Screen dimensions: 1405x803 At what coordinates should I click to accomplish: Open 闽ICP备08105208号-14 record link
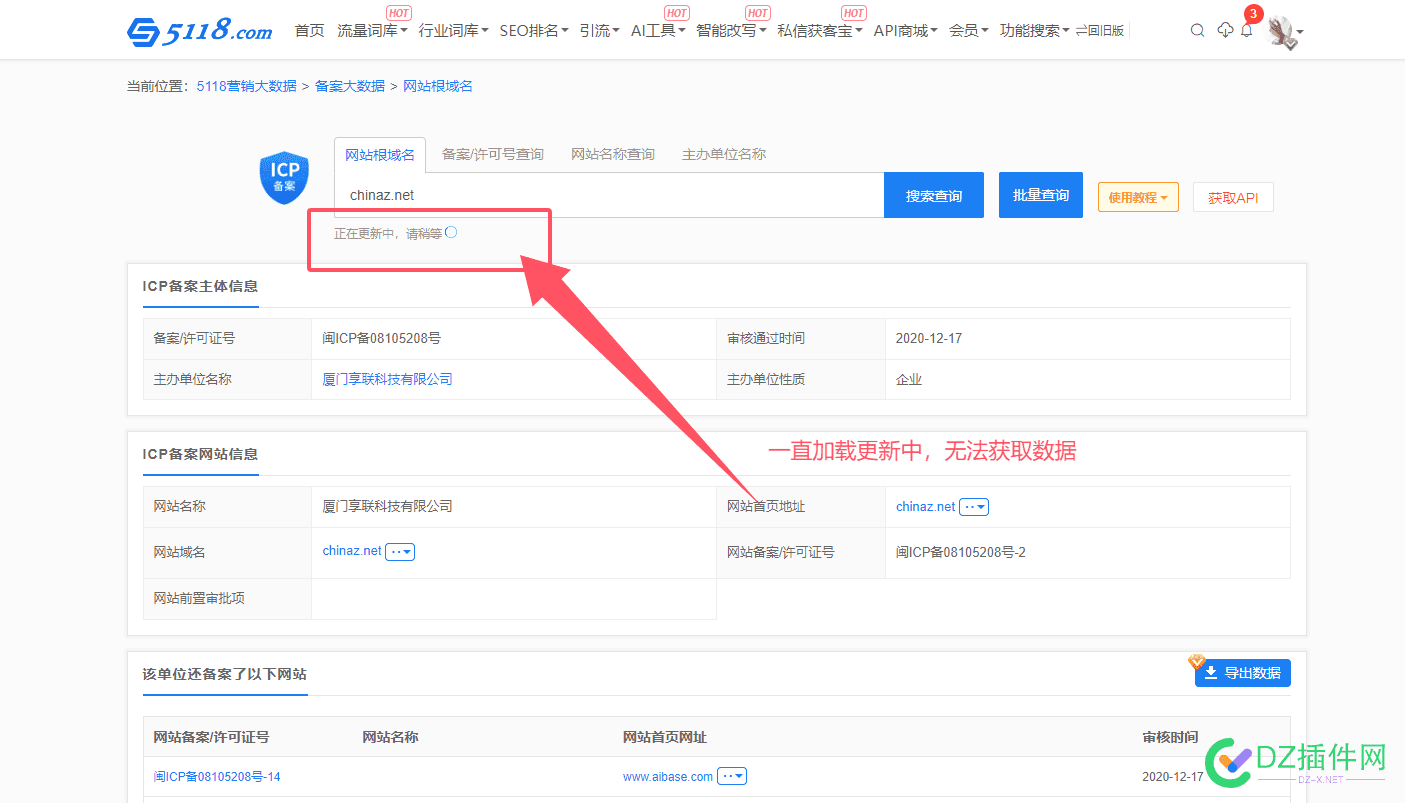[217, 776]
